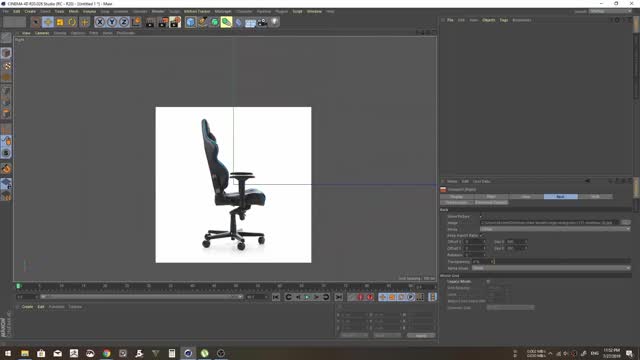Click the Coordinate System icon beside Z
640x360 pixels.
pyautogui.click(x=136, y=22)
